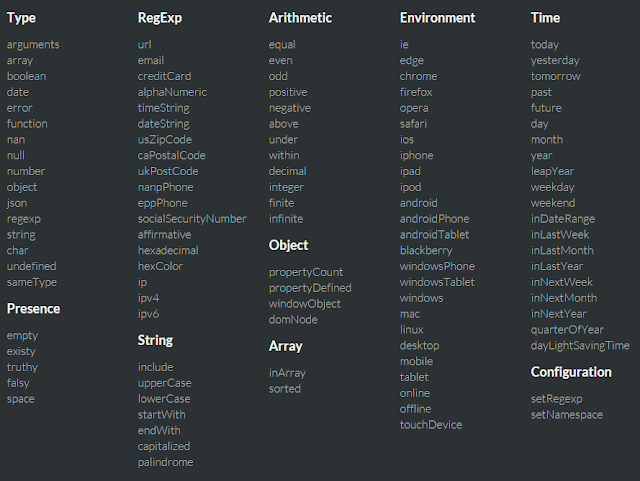The width and height of the screenshot is (640, 481).
Task: Open the leapYear time check
Action: (x=552, y=171)
